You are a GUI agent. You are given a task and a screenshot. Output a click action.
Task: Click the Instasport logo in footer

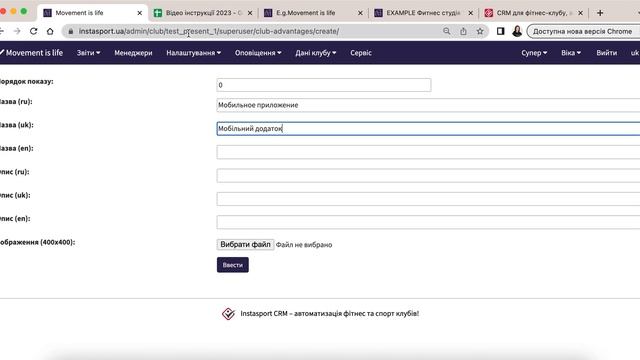tap(228, 313)
